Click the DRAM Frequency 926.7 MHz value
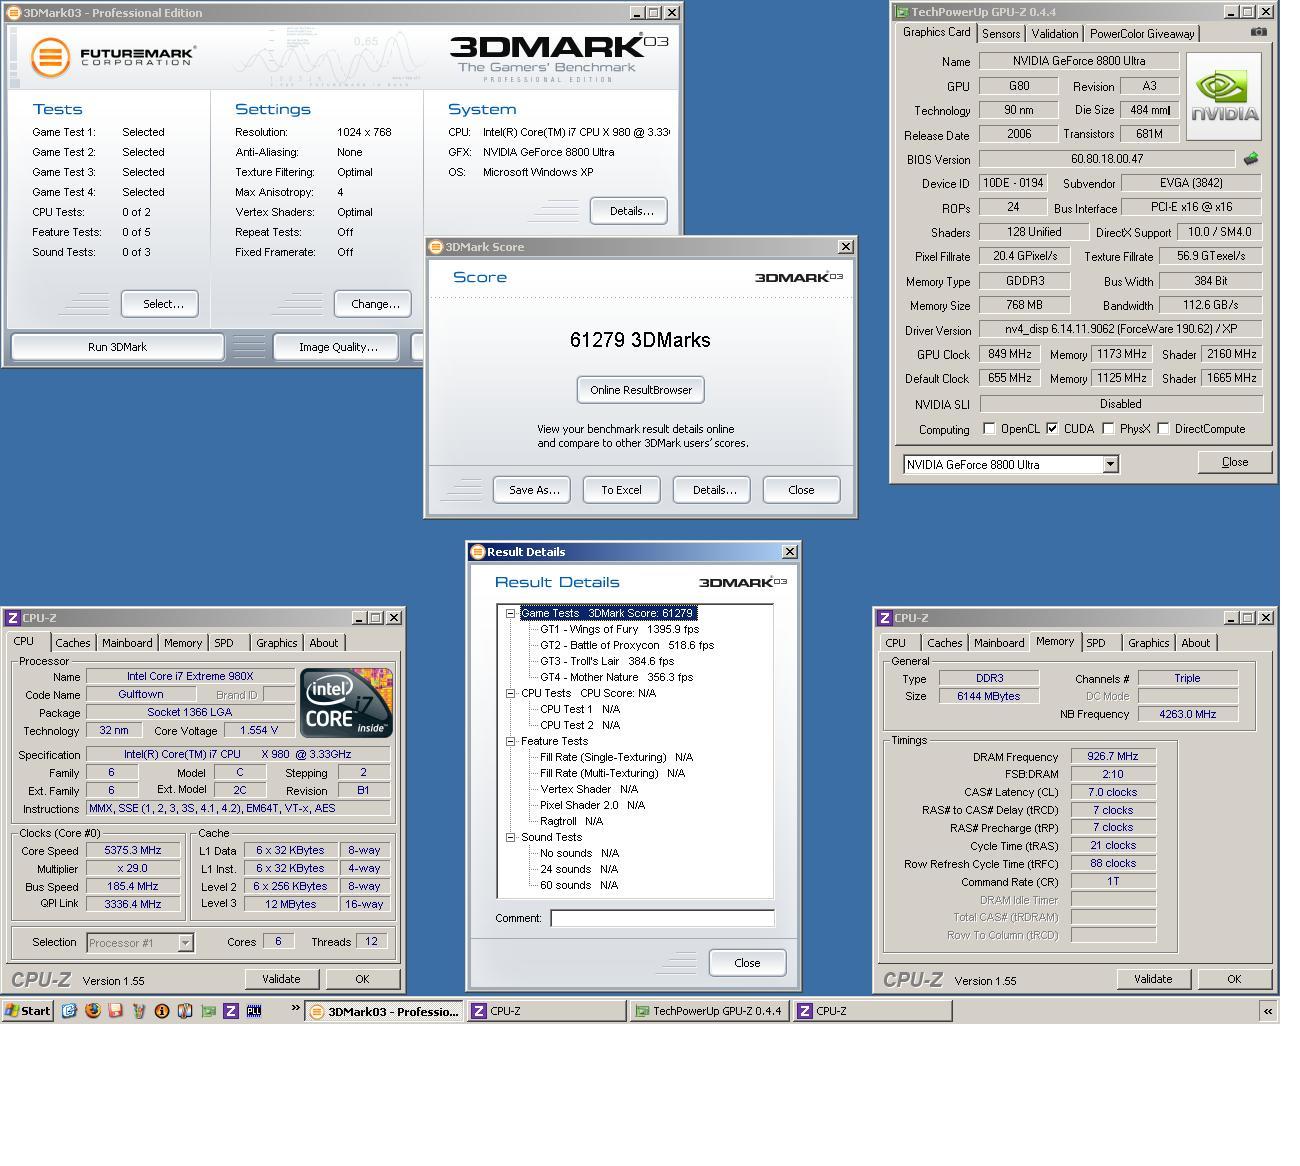This screenshot has width=1300, height=1166. click(1113, 757)
